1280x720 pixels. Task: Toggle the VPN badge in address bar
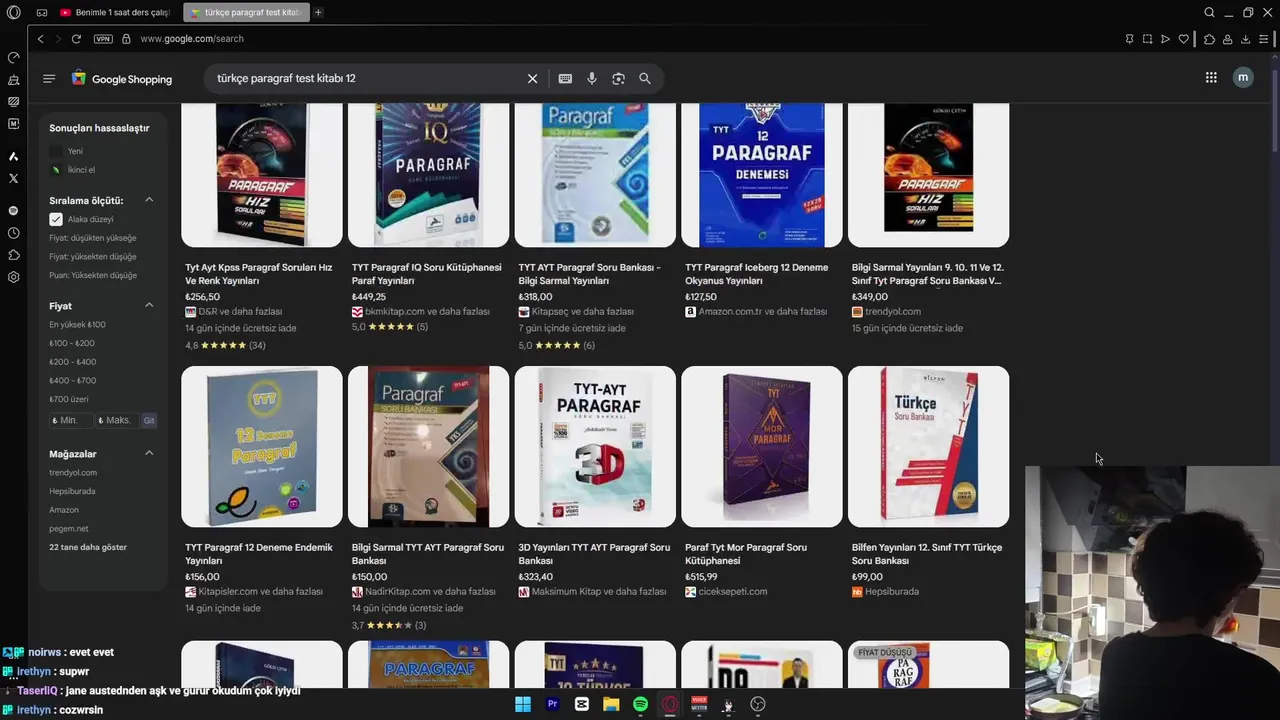103,39
